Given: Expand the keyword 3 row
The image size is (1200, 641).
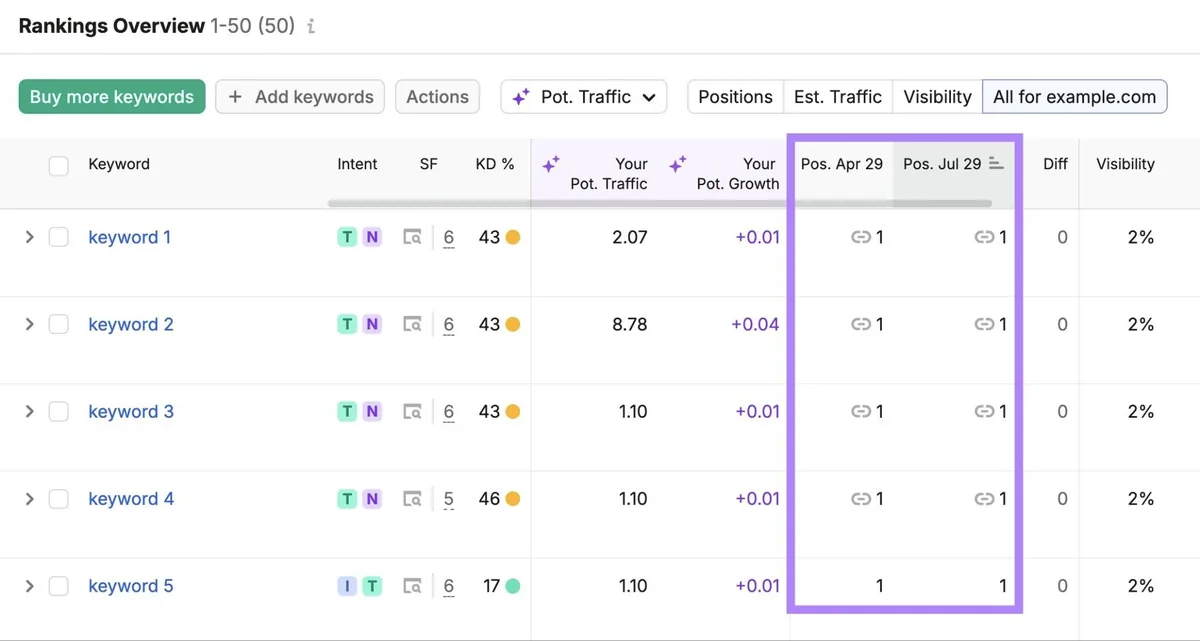Looking at the screenshot, I should (29, 412).
